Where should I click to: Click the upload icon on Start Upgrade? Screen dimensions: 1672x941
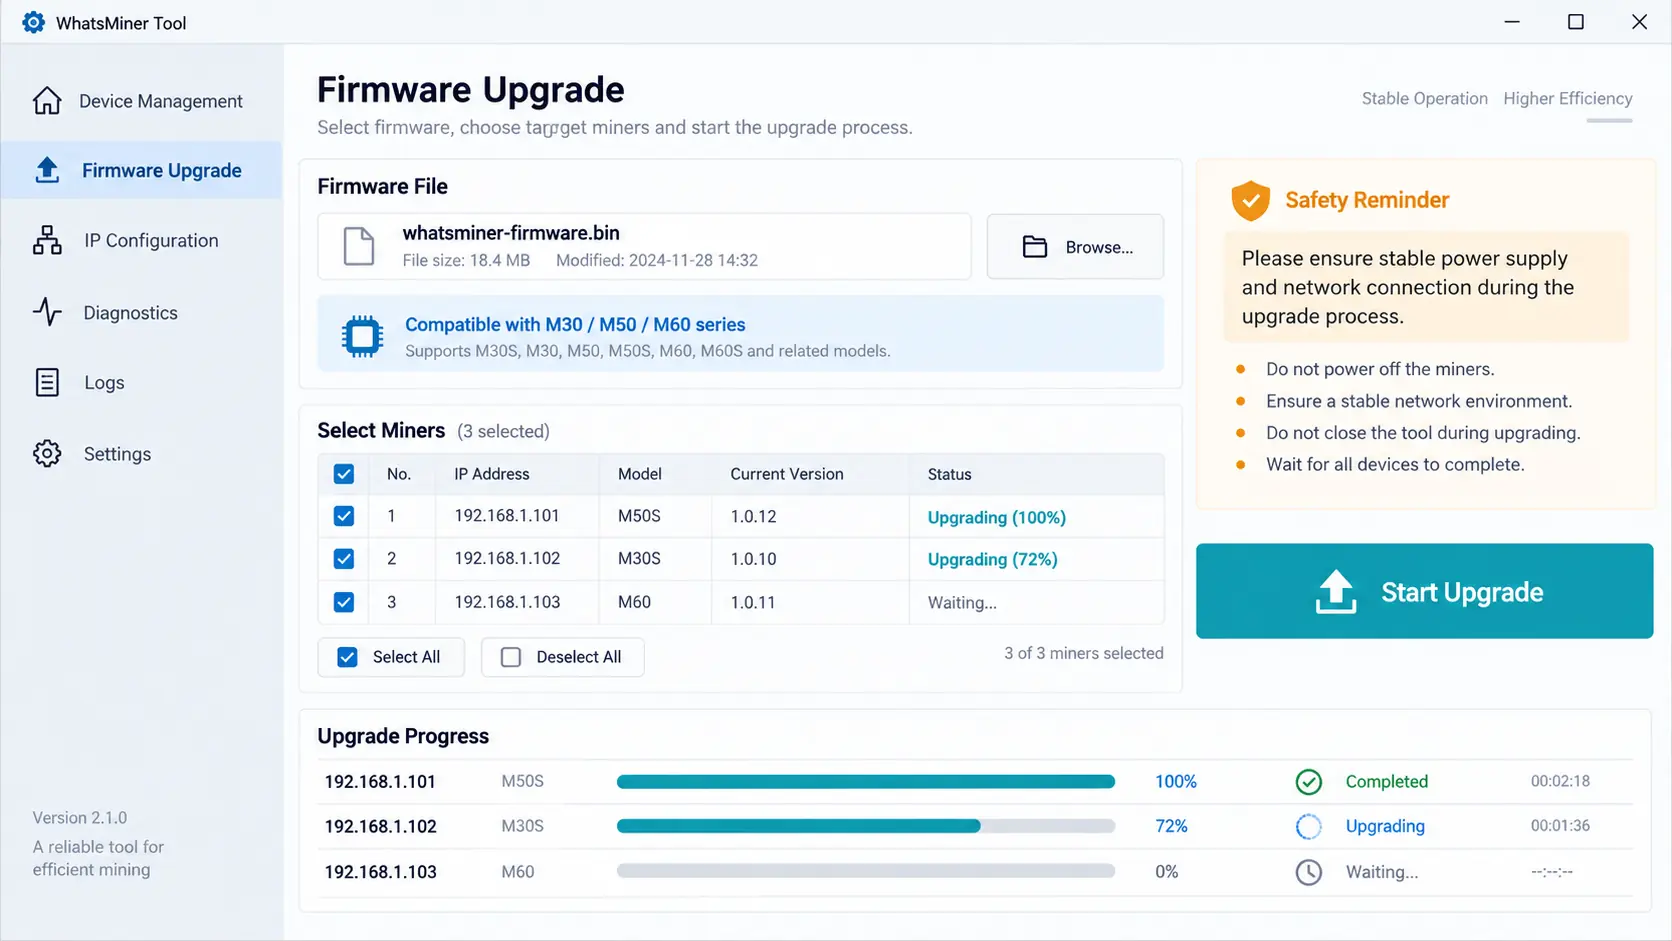tap(1336, 591)
